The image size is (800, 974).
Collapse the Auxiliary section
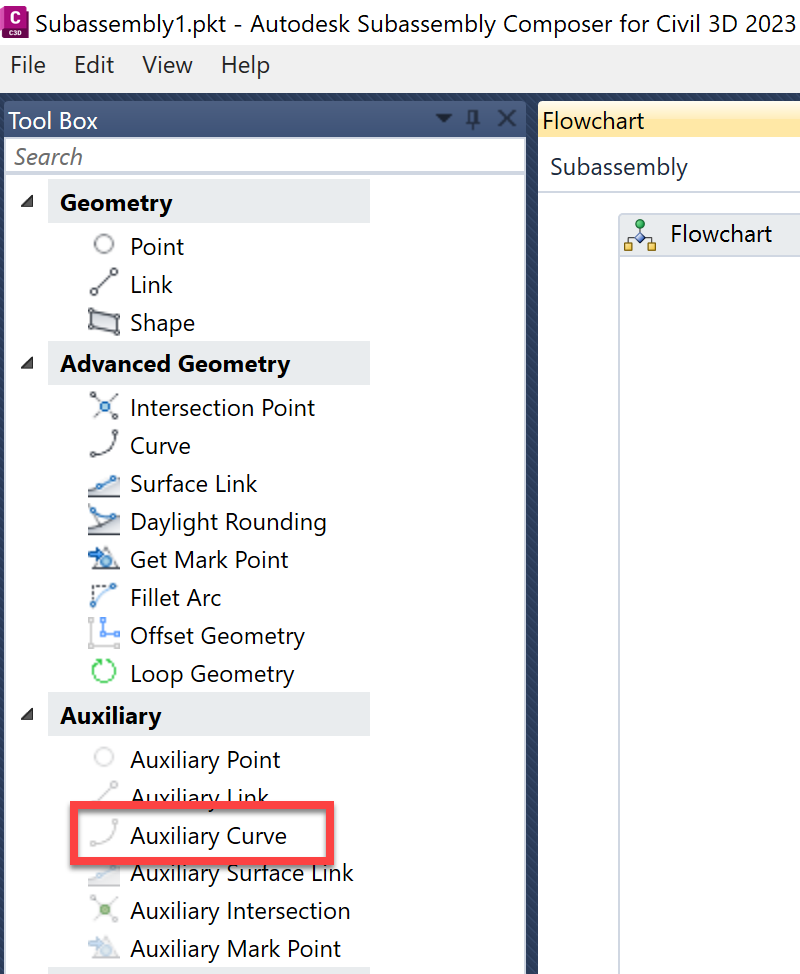26,714
